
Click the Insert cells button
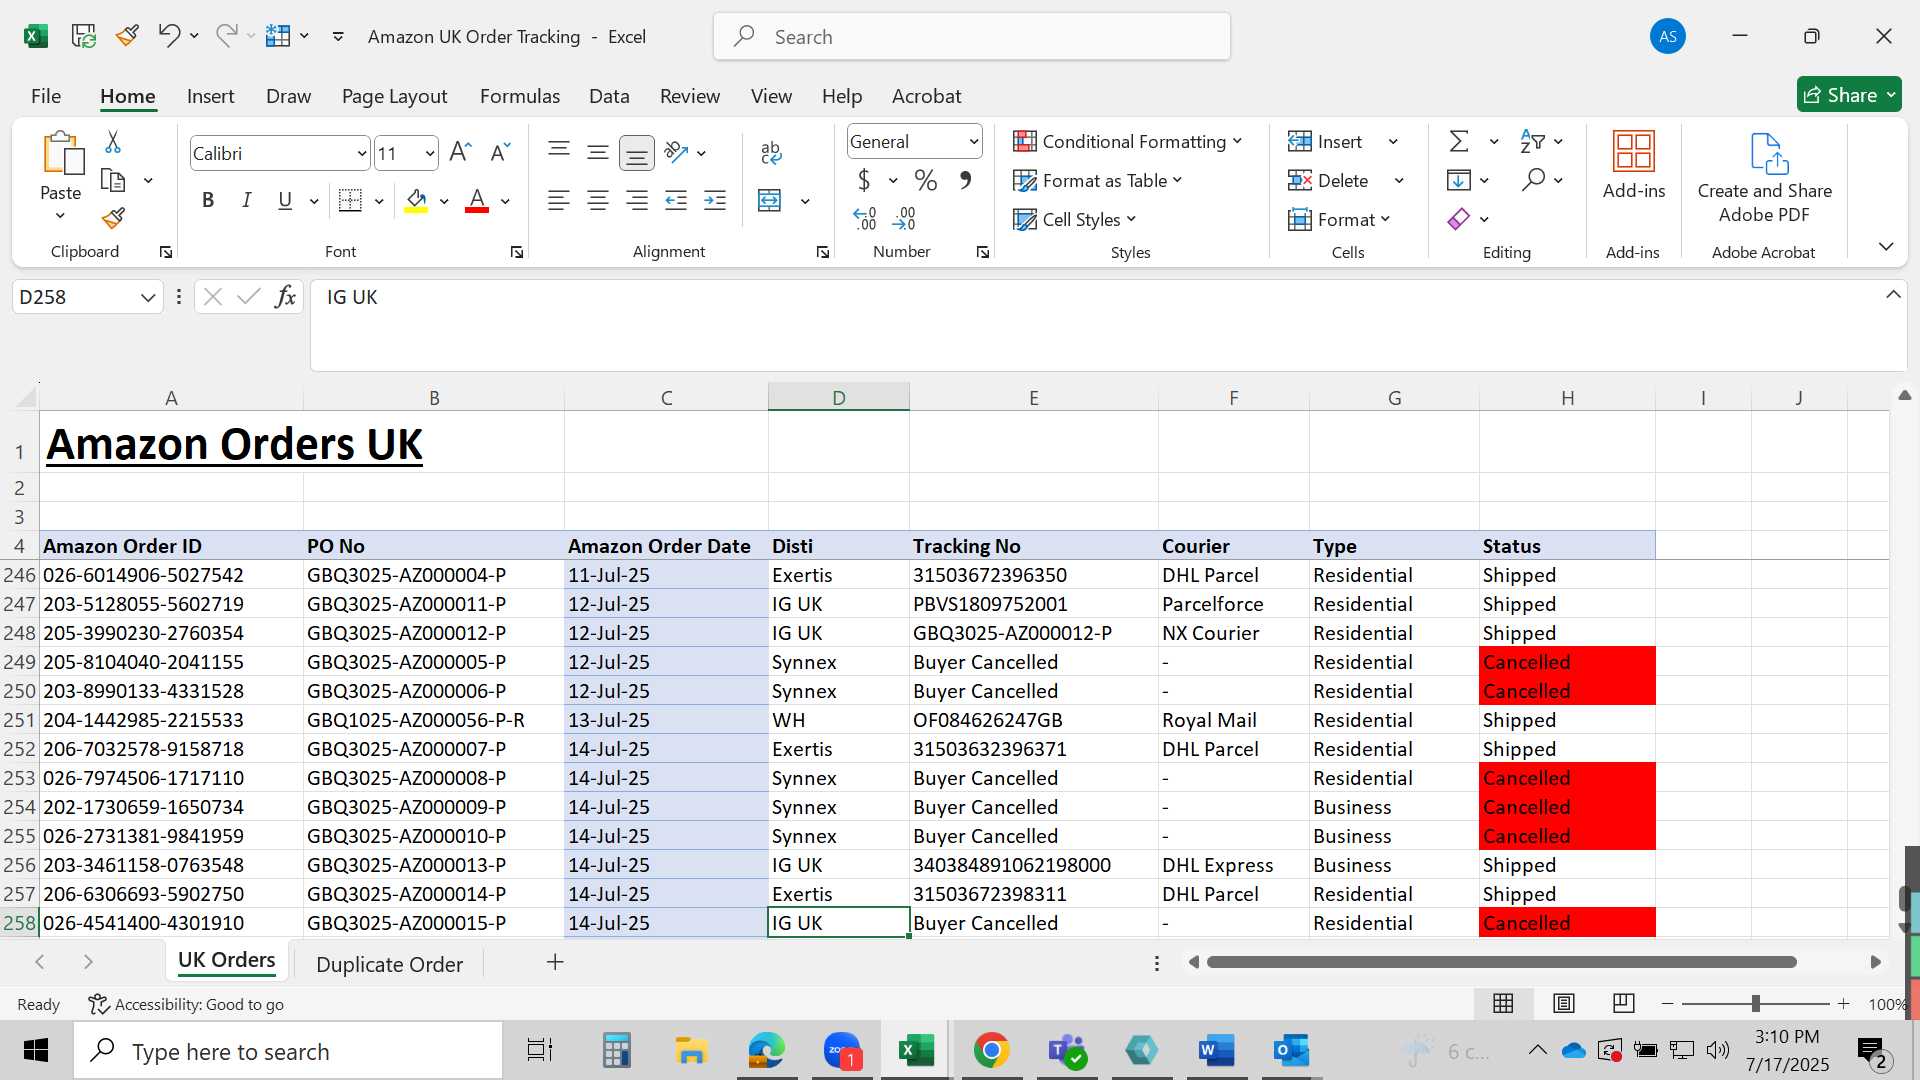[x=1326, y=141]
